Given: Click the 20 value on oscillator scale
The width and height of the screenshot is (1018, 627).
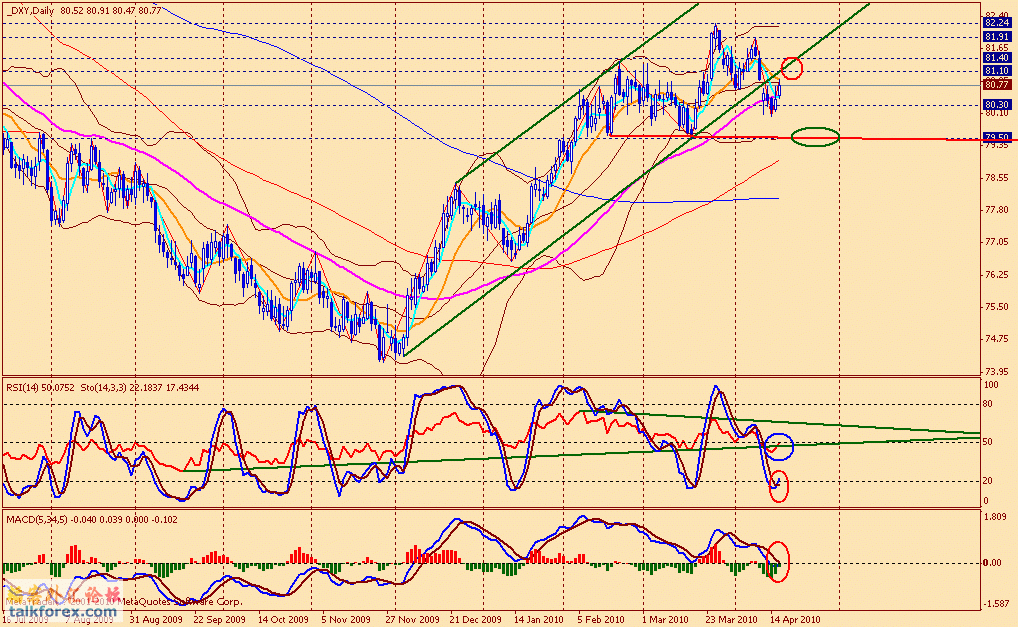Looking at the screenshot, I should pyautogui.click(x=988, y=481).
